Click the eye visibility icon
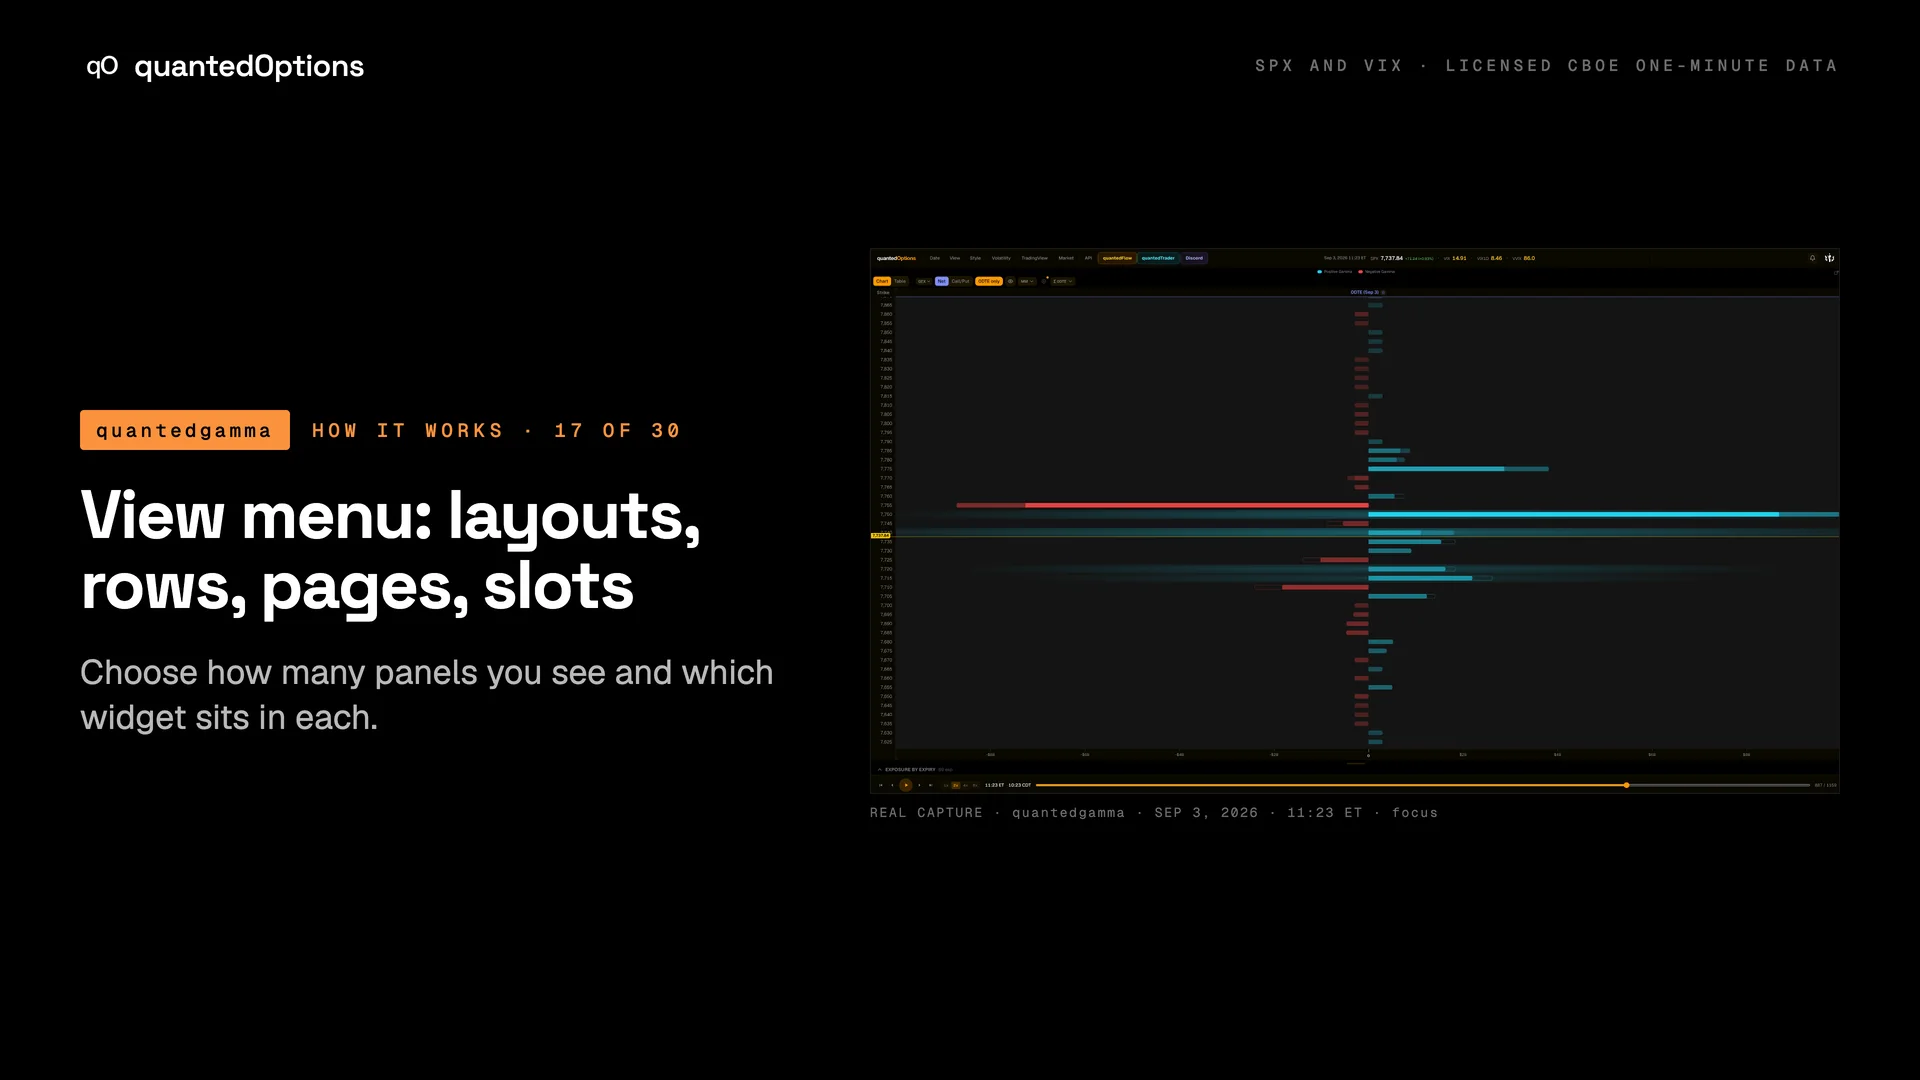1920x1080 pixels. 1010,281
